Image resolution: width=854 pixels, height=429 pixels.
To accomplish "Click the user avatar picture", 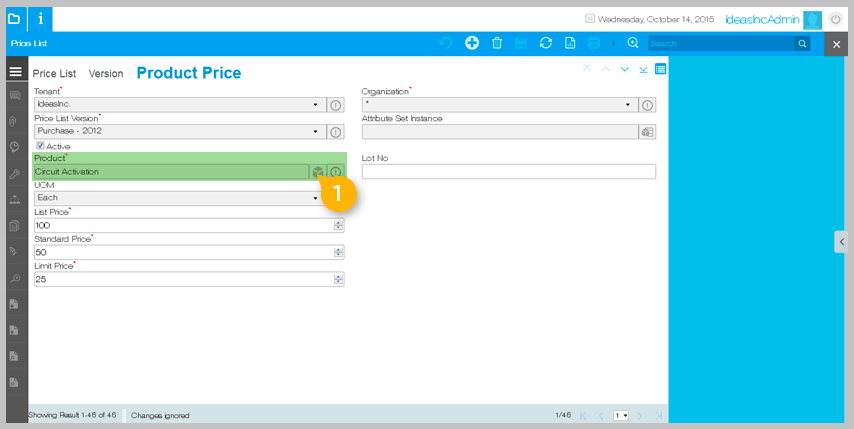I will 812,20.
